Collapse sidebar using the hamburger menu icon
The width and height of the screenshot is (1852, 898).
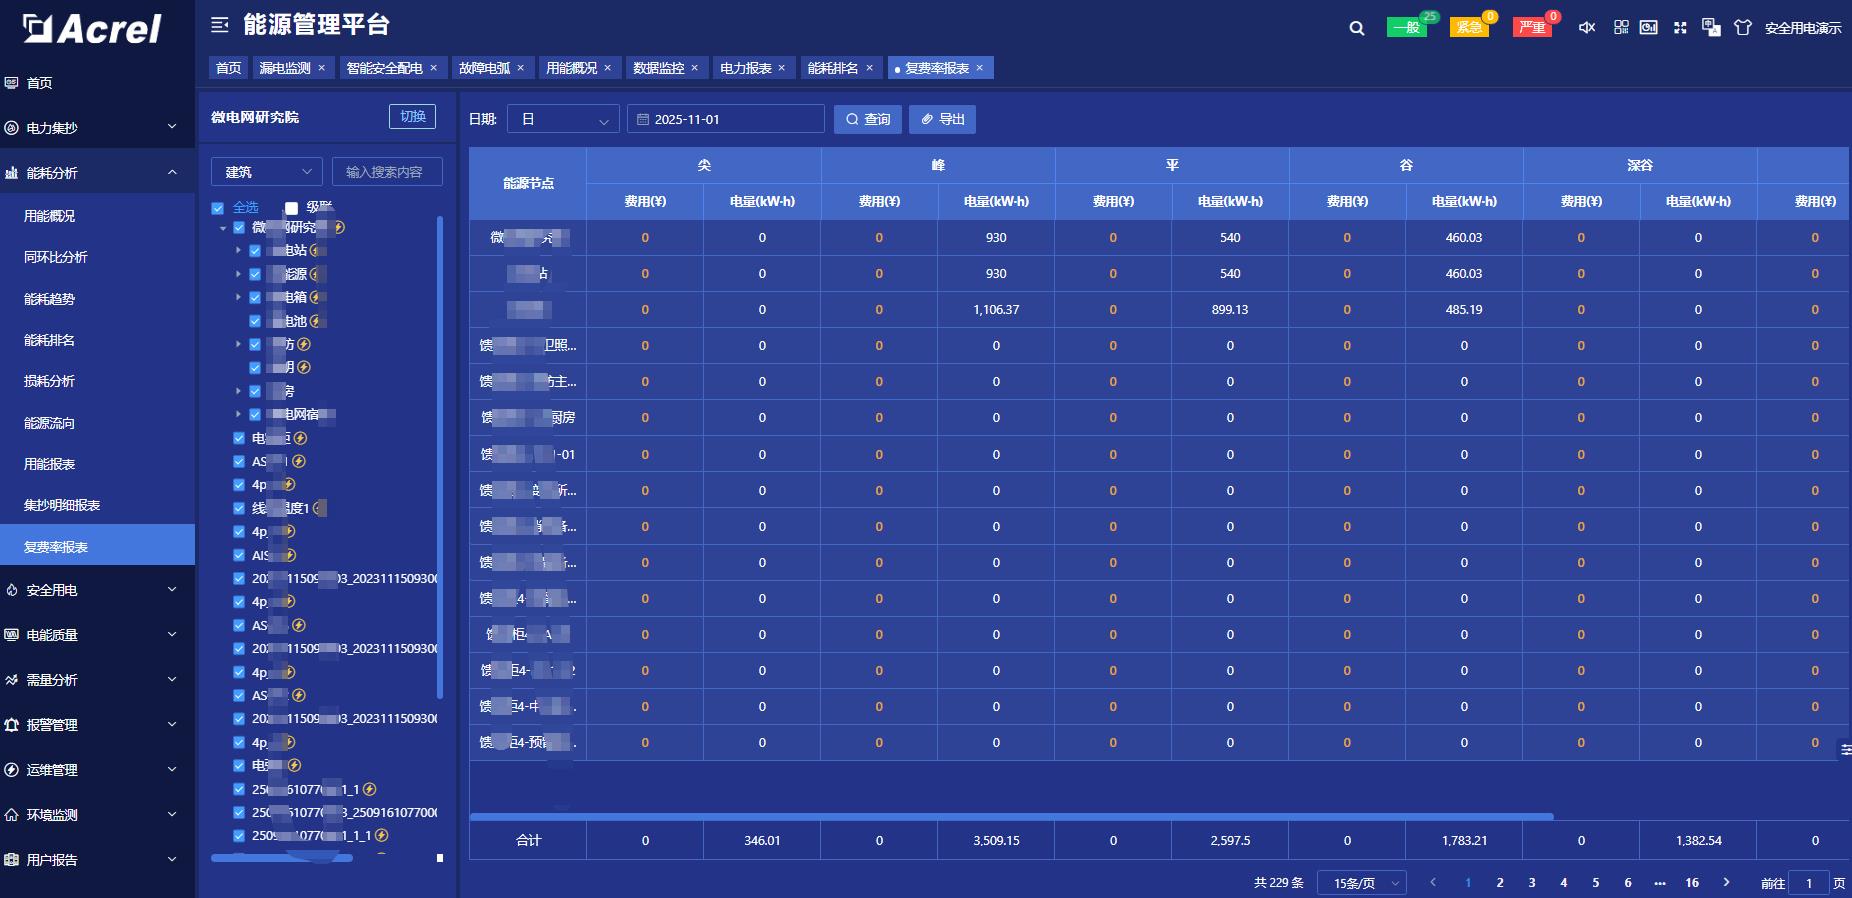point(219,25)
